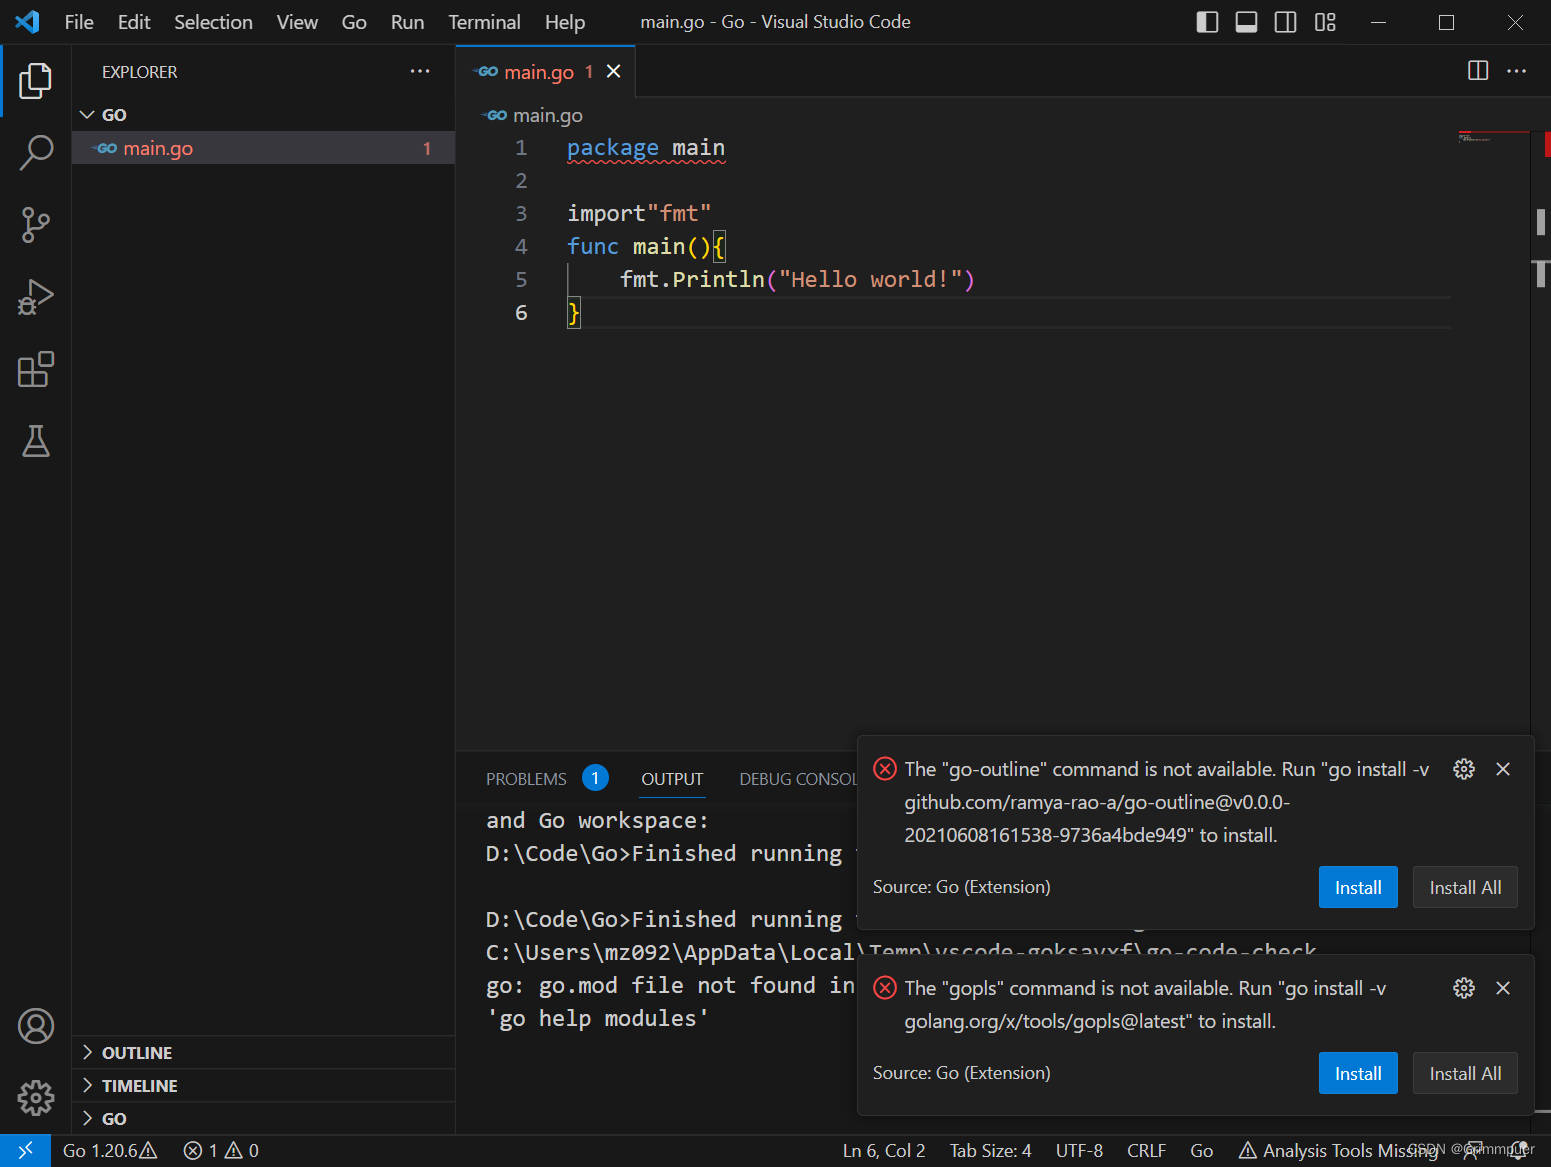Change Tab Size: 4 indentation setting
Viewport: 1551px width, 1167px height.
click(x=990, y=1151)
